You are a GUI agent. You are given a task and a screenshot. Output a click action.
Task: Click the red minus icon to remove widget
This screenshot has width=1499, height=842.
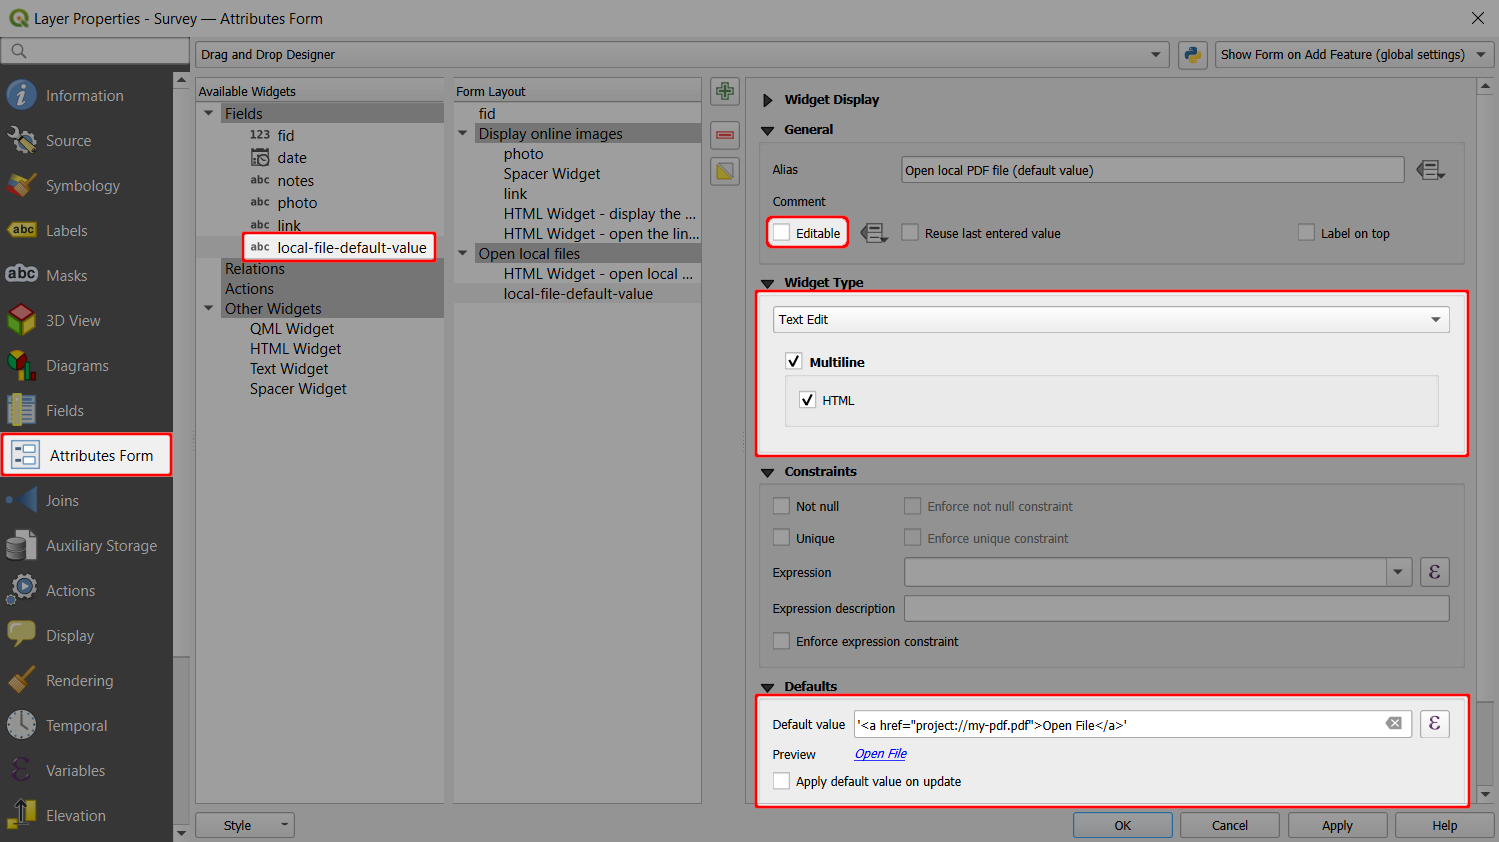click(724, 135)
